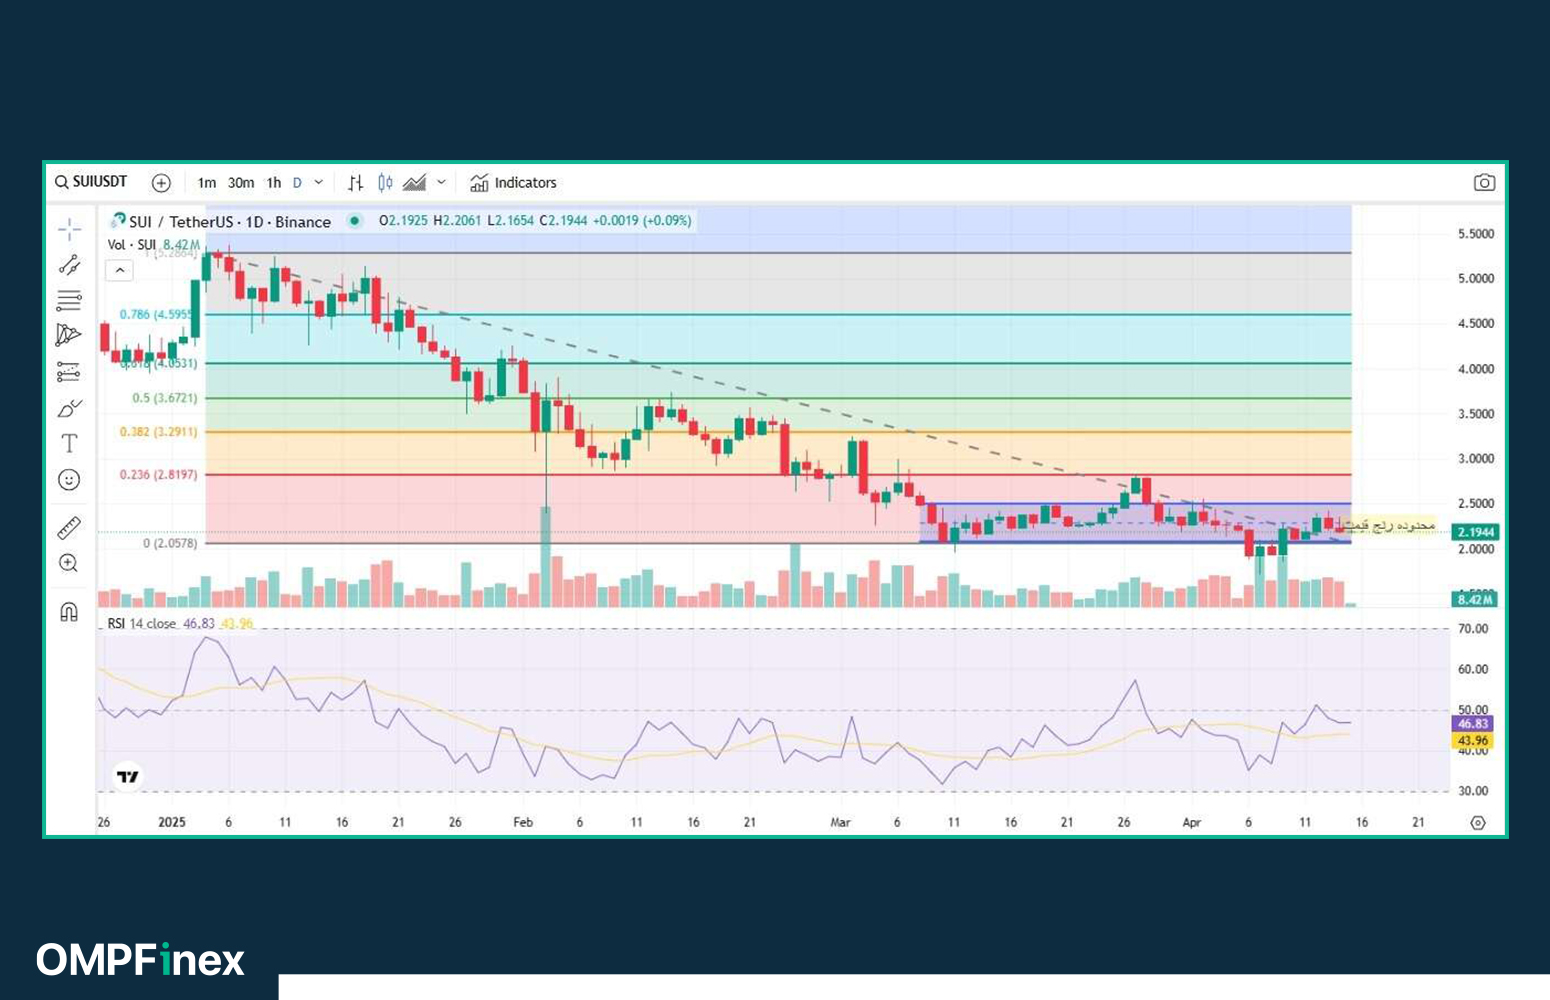This screenshot has height=1000, width=1550.
Task: Select the trend line drawing tool
Action: (x=69, y=265)
